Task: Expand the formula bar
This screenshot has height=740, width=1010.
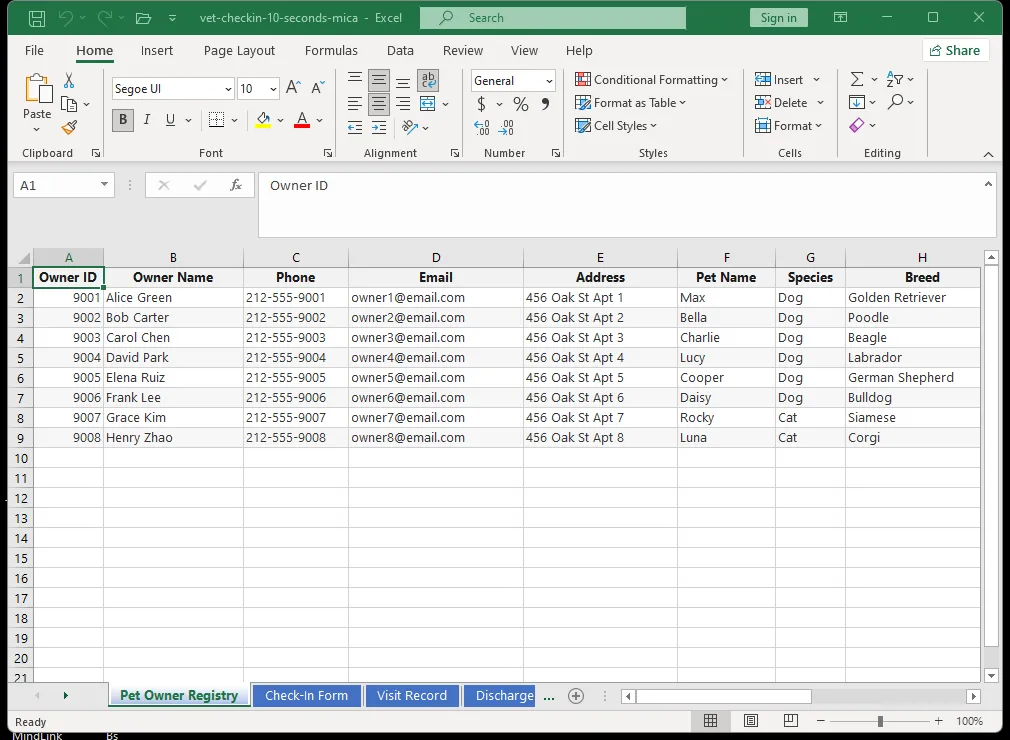Action: 988,185
